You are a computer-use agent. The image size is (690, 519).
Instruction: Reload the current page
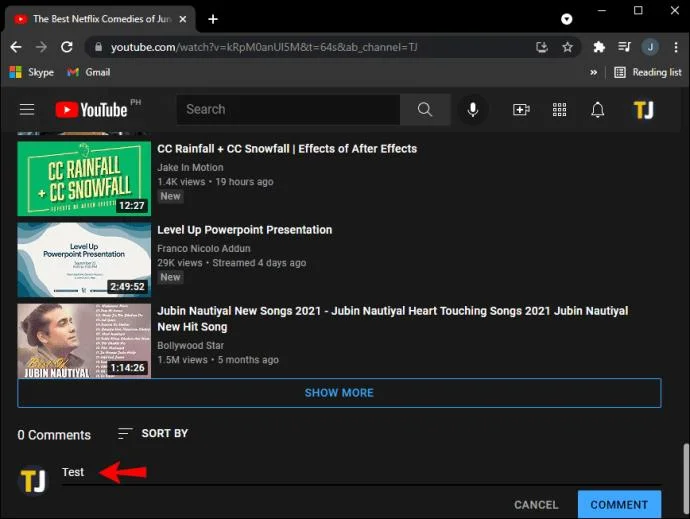tap(67, 47)
